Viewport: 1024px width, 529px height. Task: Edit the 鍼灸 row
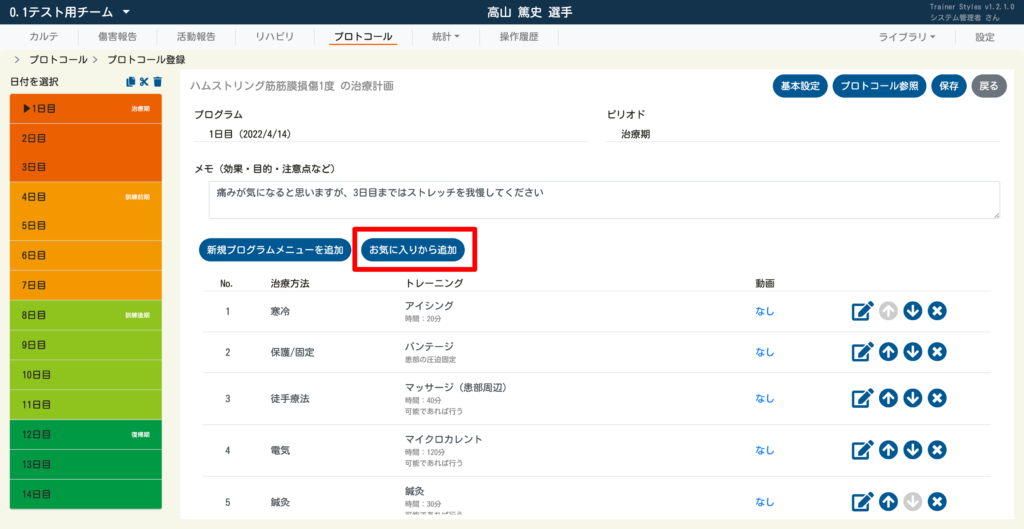pos(862,502)
